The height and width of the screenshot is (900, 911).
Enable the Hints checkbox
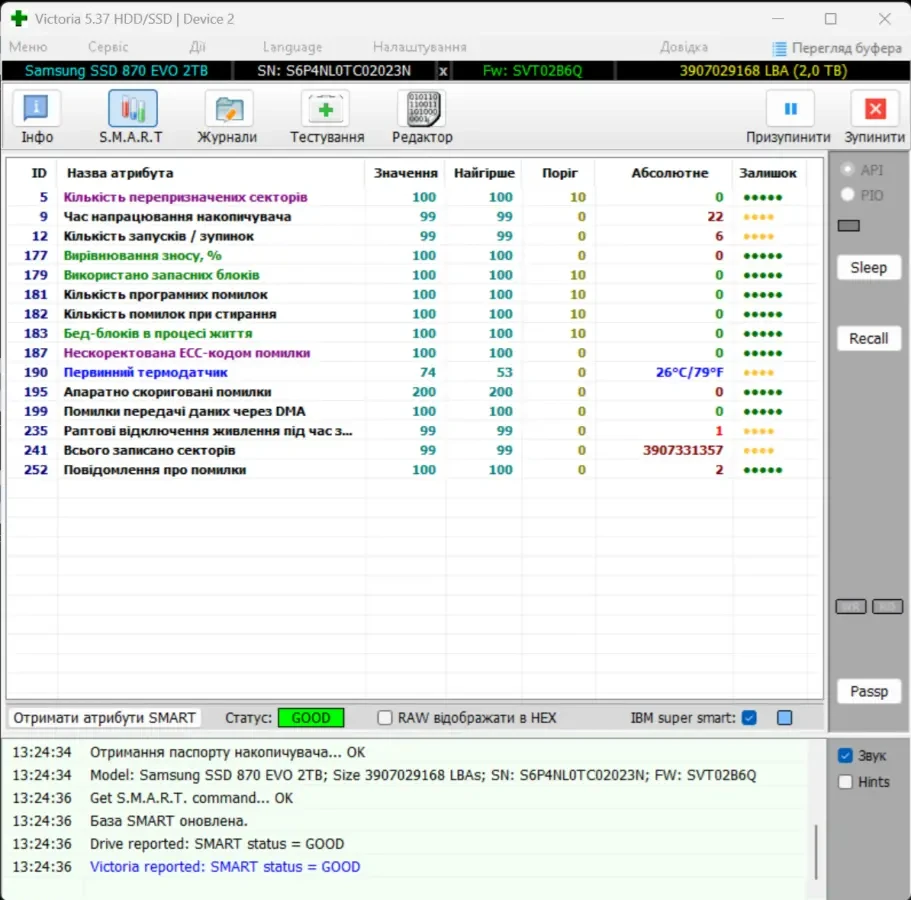click(x=845, y=781)
